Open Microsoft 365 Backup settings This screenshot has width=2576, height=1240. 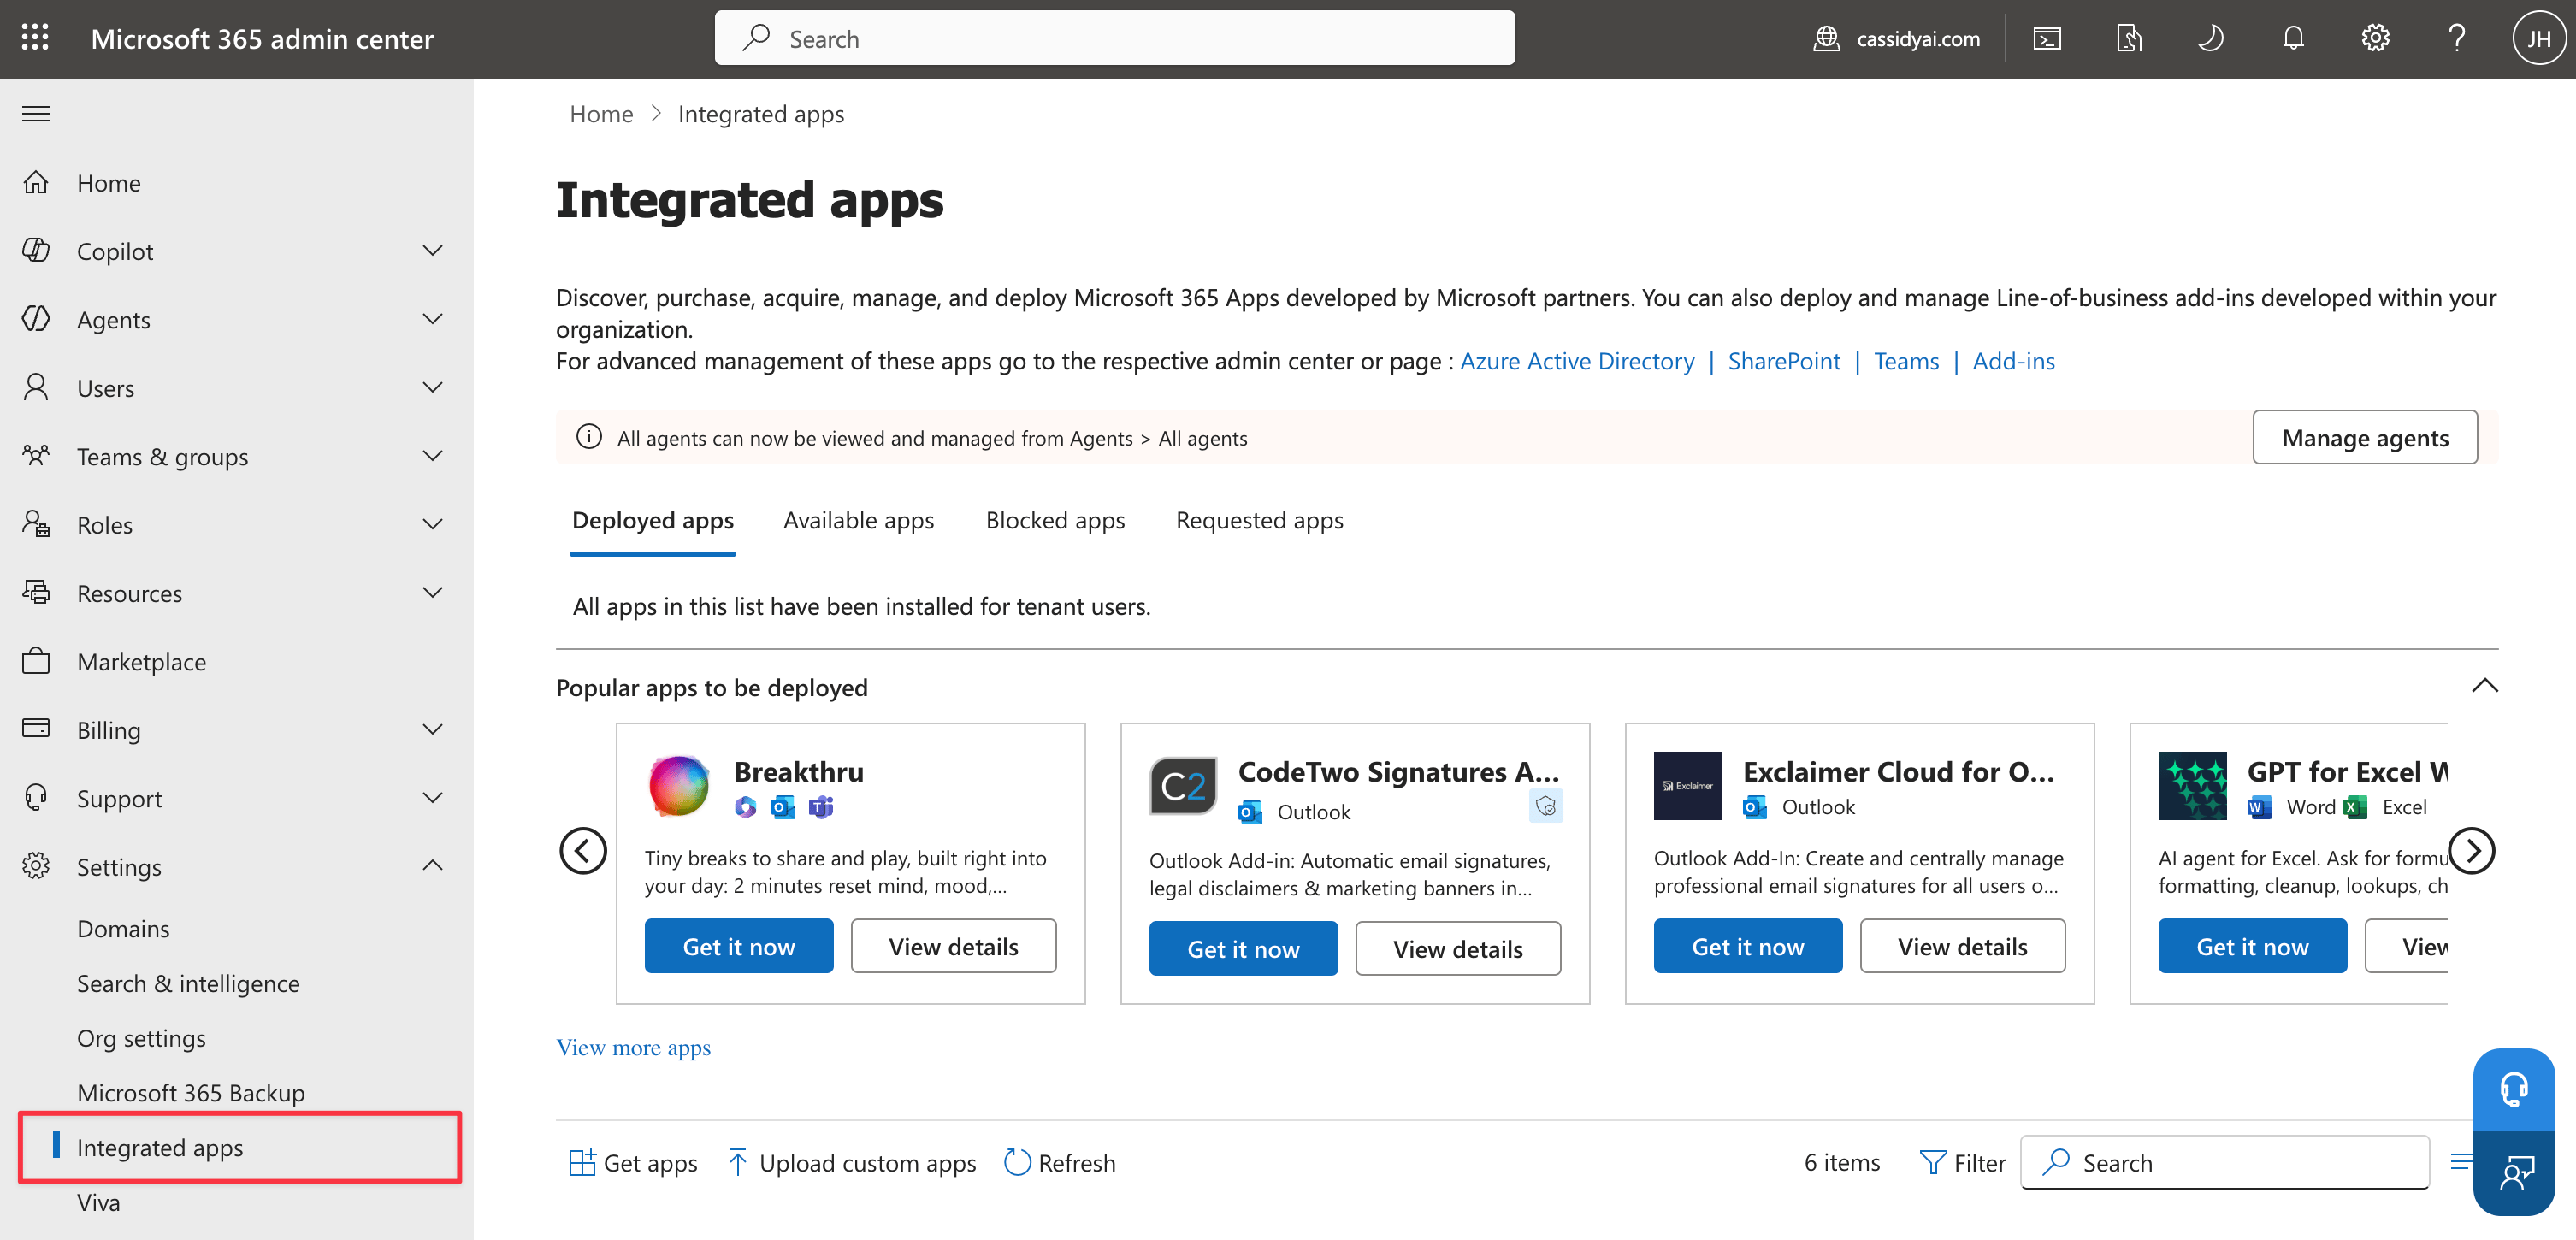[x=191, y=1093]
